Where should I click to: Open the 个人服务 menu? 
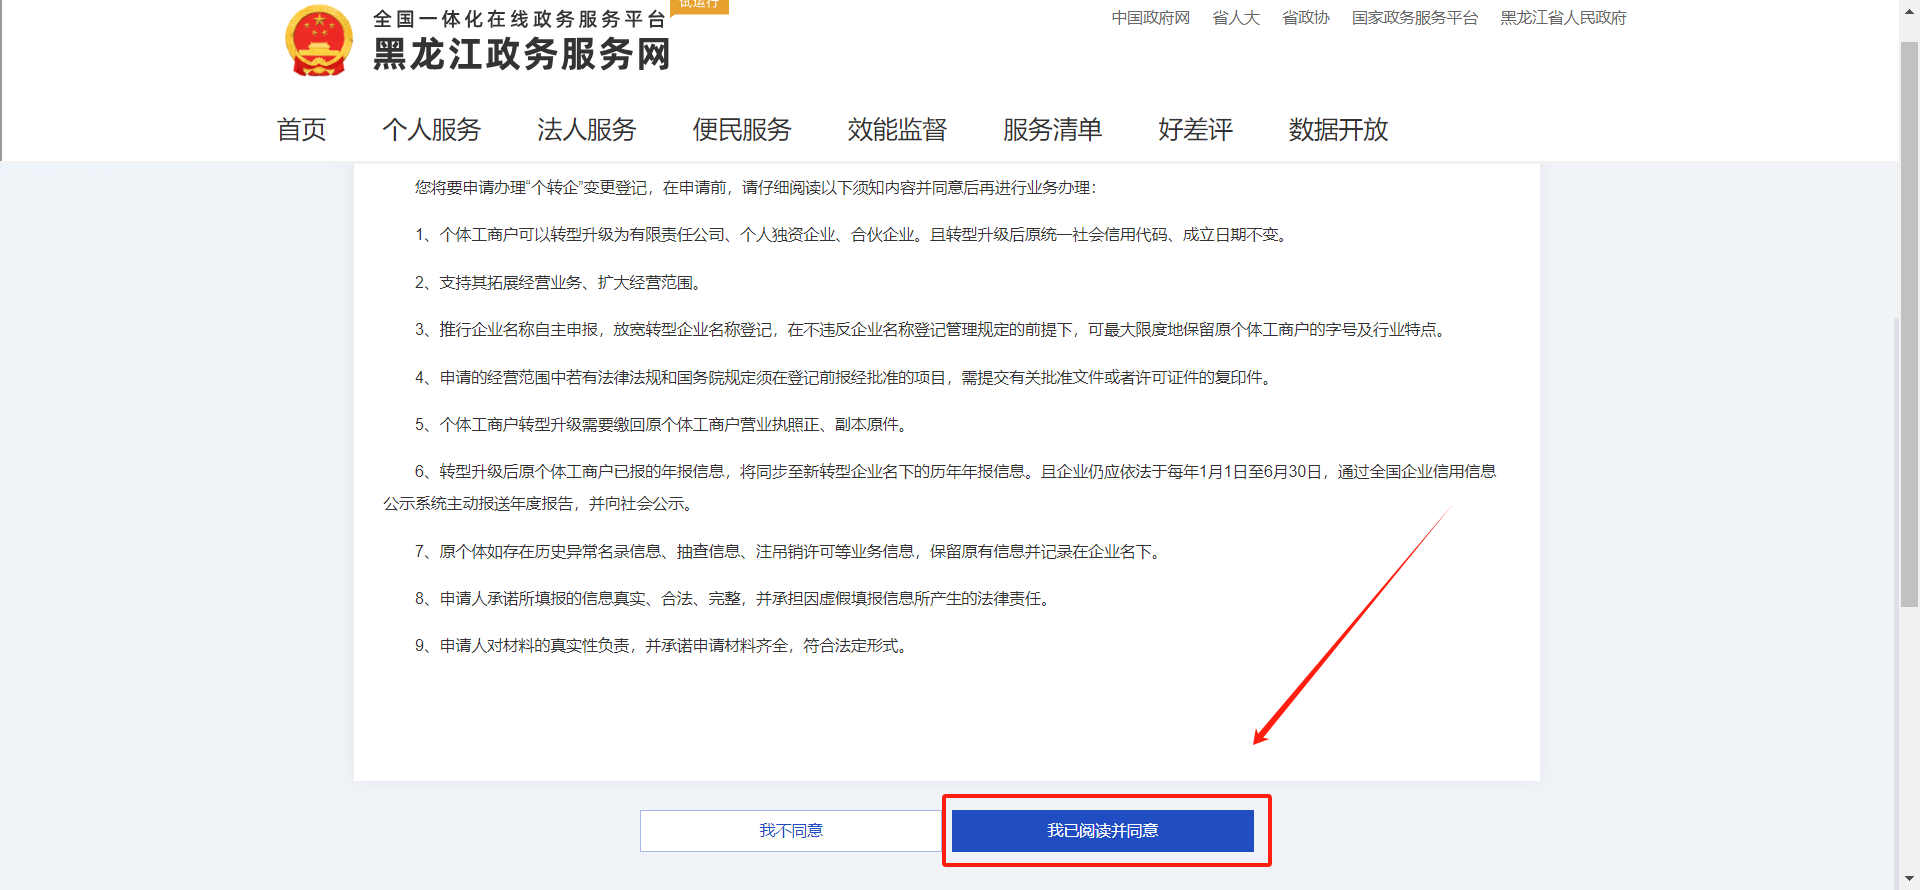point(431,130)
